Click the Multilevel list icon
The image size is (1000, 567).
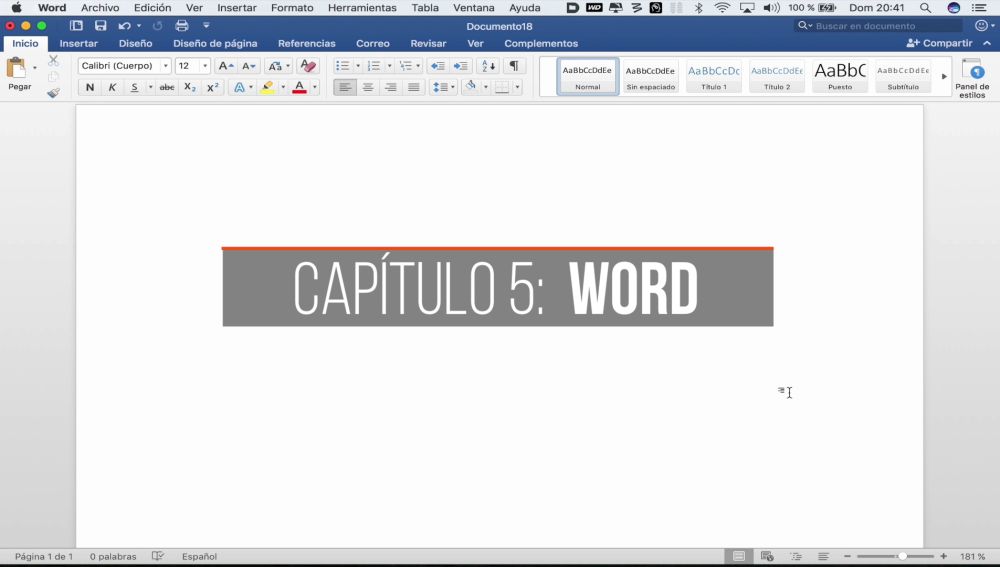405,66
